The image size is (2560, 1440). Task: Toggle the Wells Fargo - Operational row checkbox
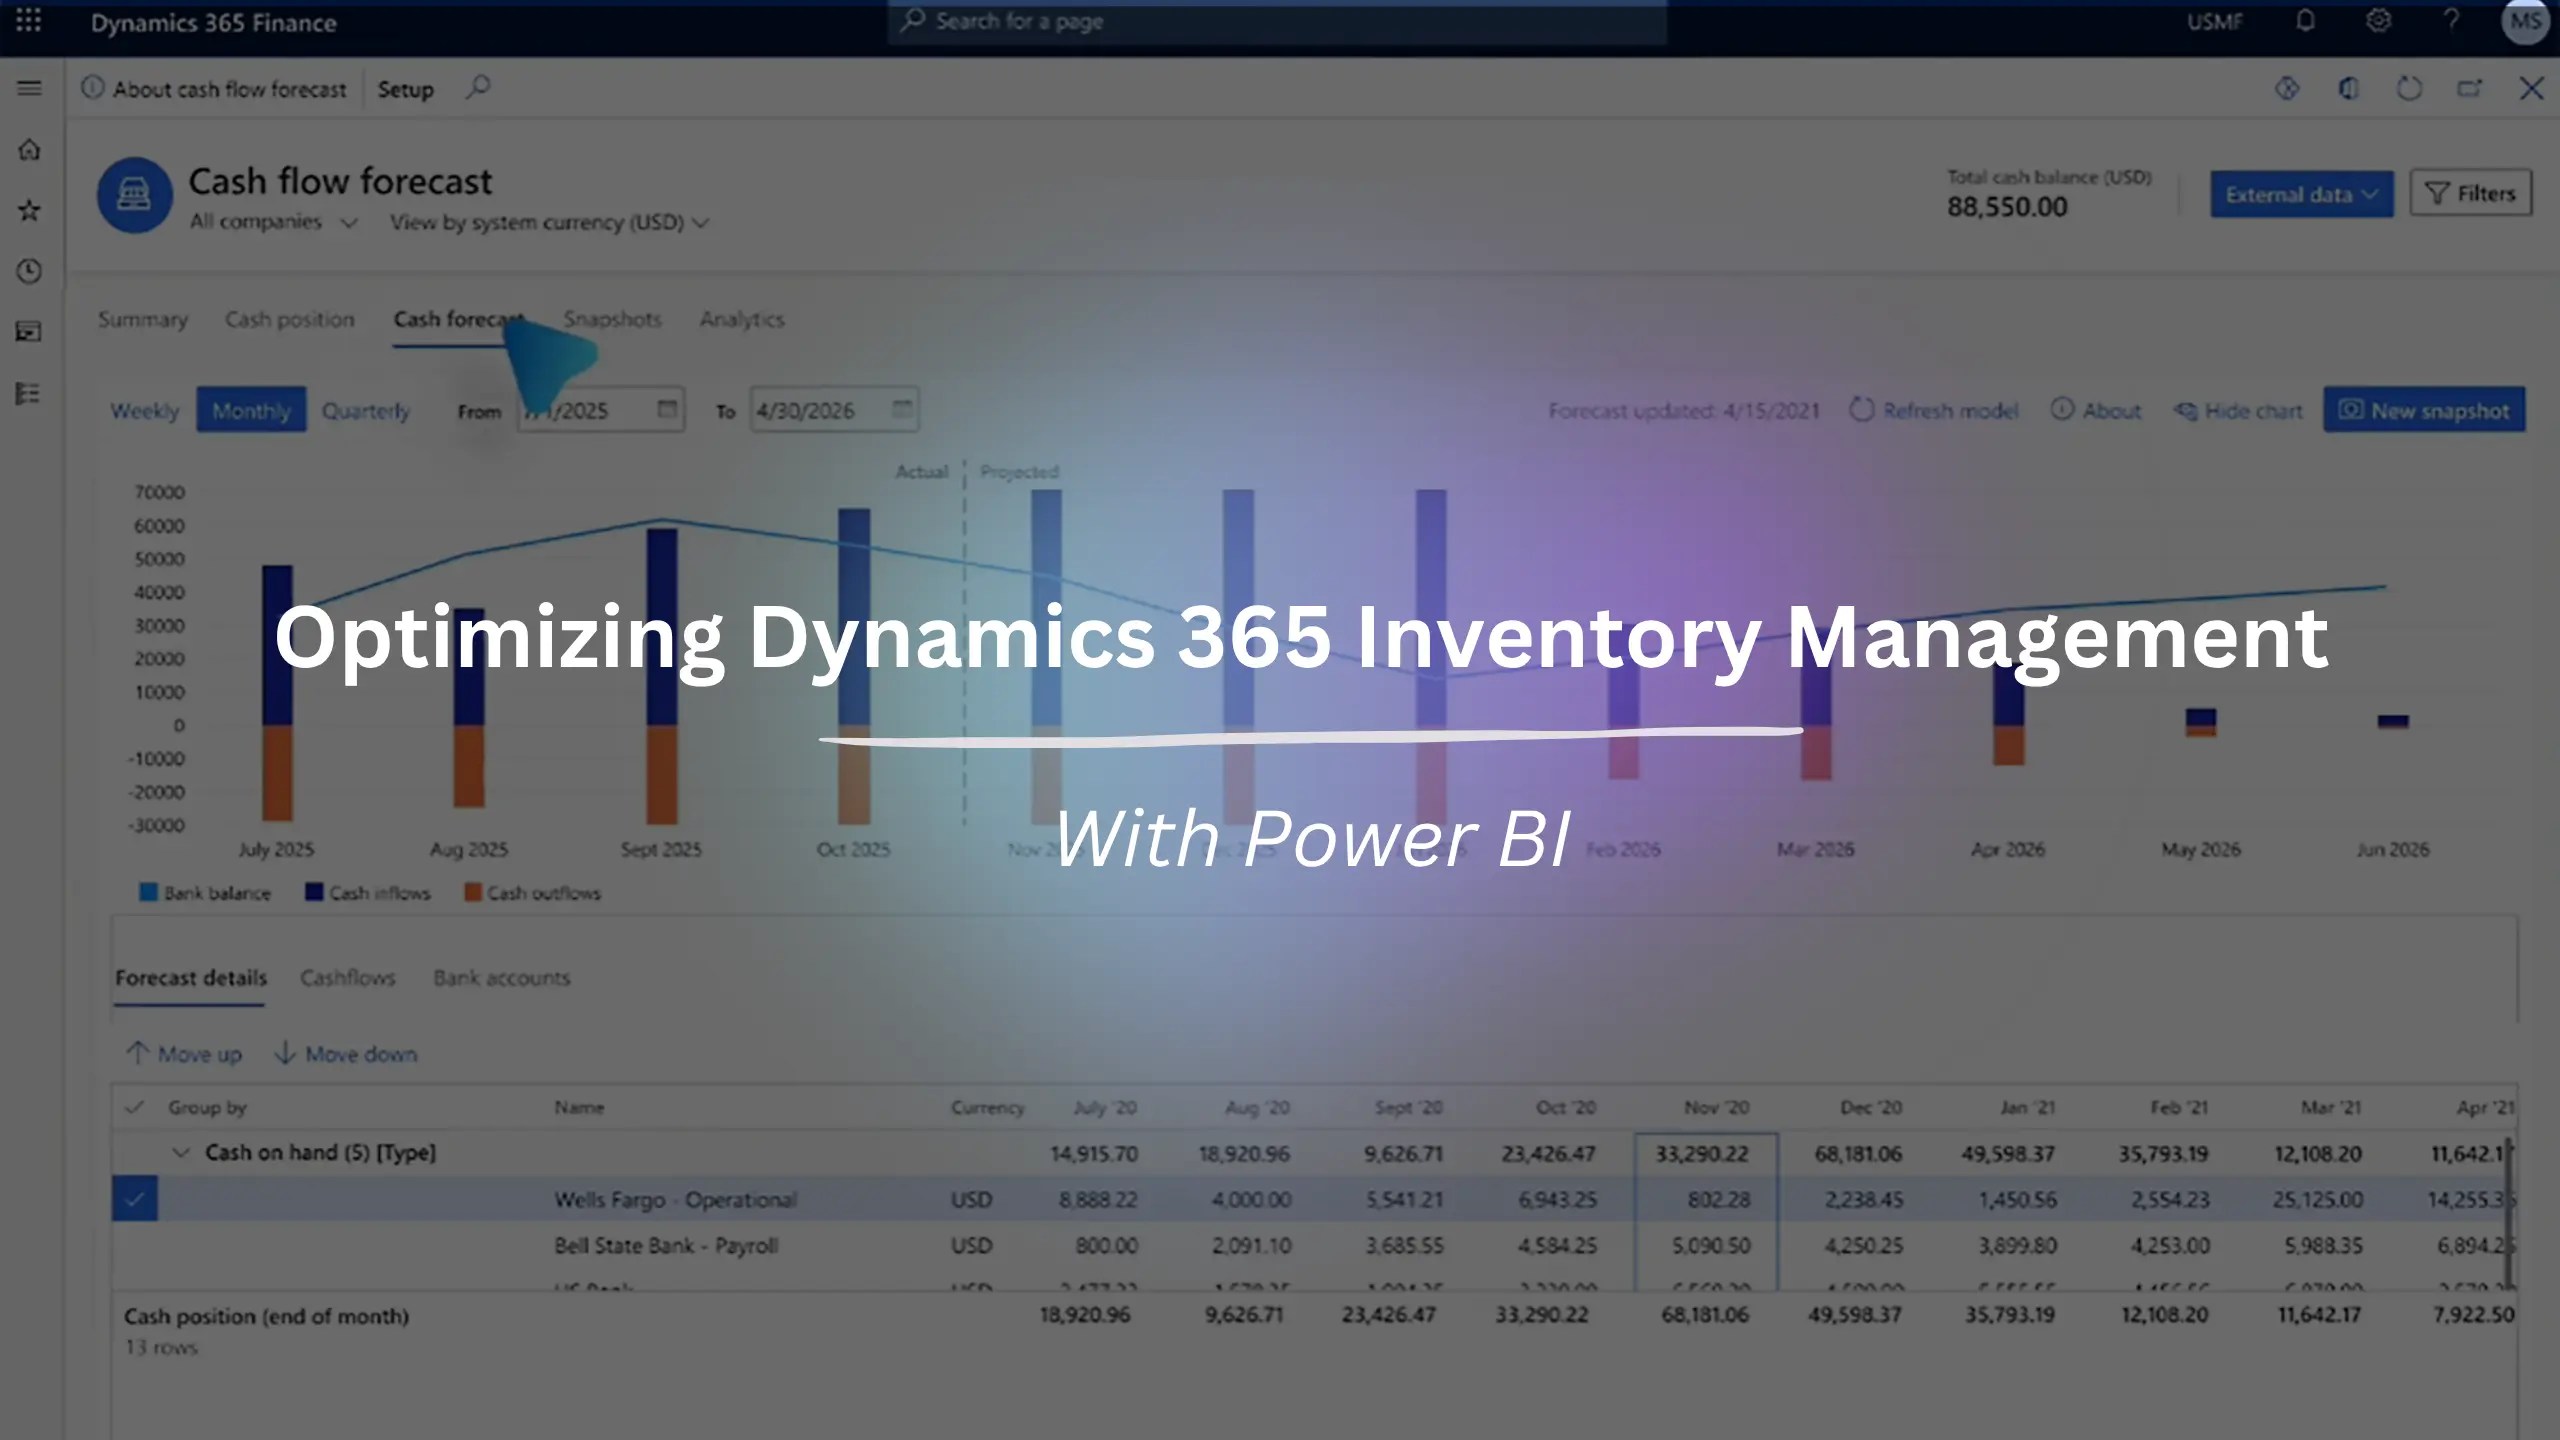click(x=135, y=1198)
